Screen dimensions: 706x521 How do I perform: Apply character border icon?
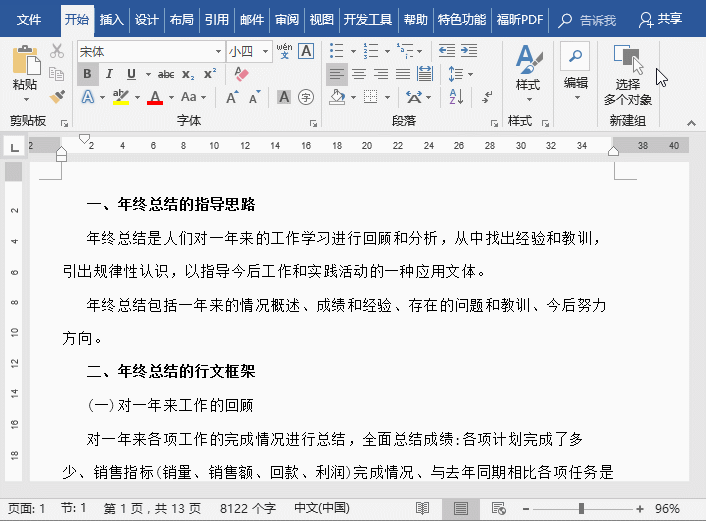pyautogui.click(x=306, y=51)
